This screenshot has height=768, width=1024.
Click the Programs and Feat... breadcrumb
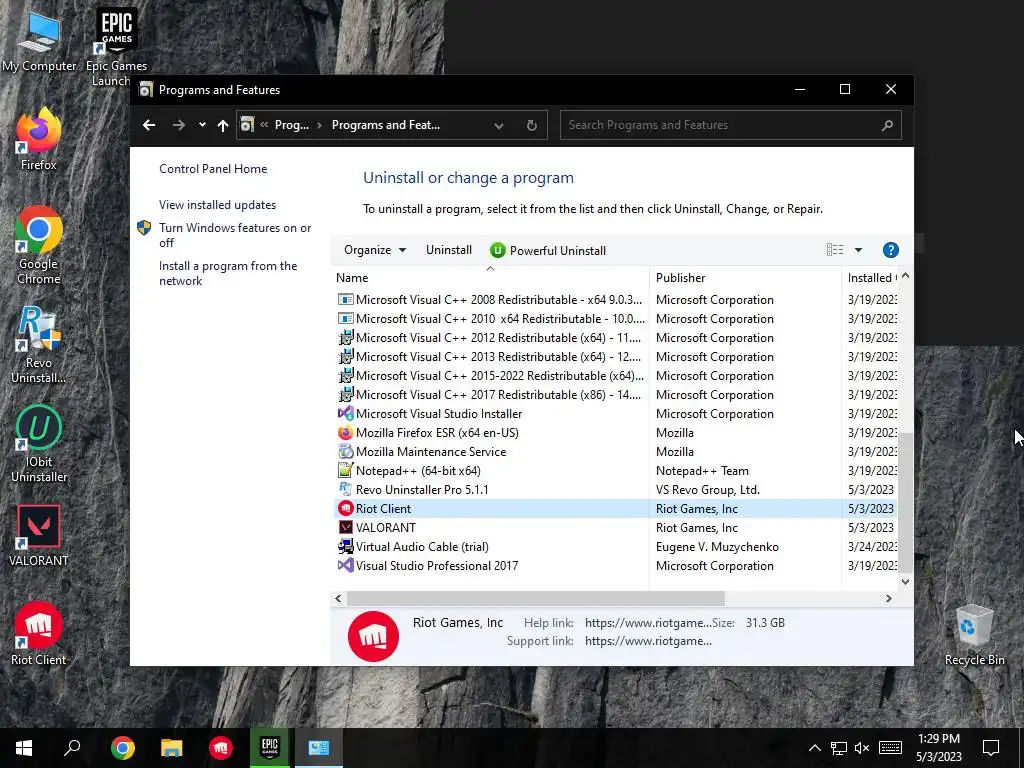click(x=386, y=125)
